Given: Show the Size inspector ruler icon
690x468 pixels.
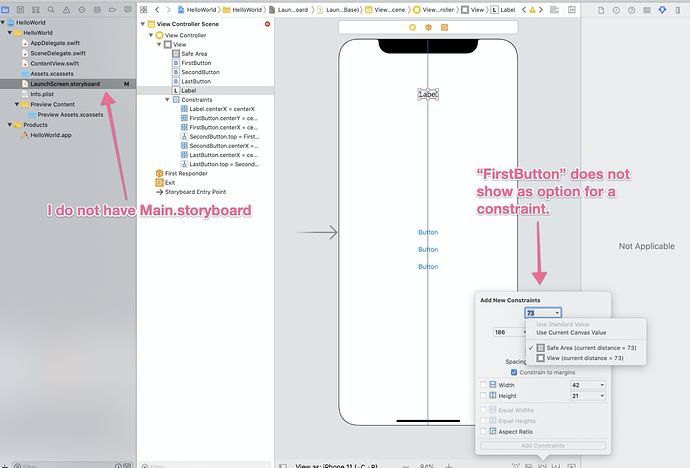Looking at the screenshot, I should (677, 10).
